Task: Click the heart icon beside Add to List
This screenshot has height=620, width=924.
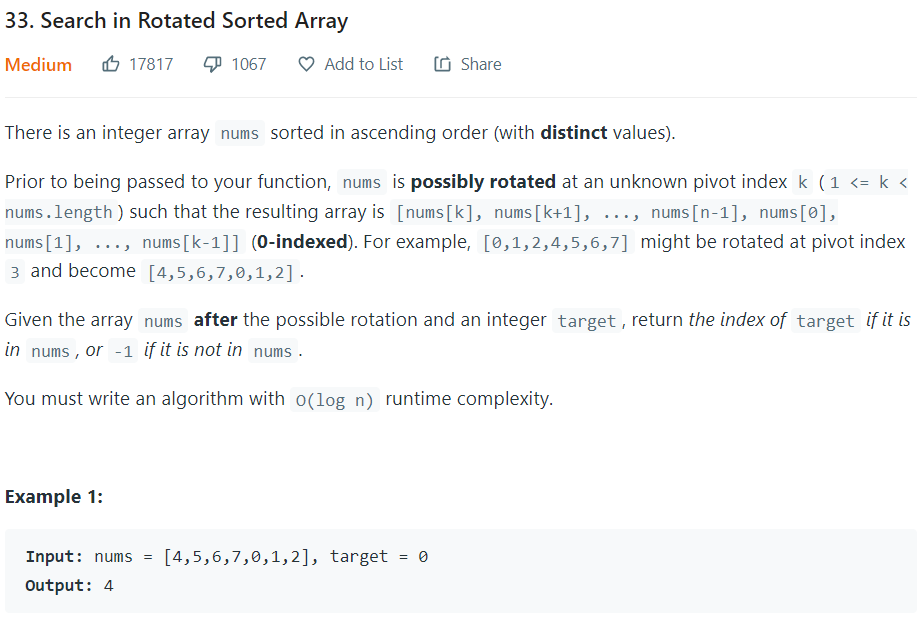Action: point(307,64)
